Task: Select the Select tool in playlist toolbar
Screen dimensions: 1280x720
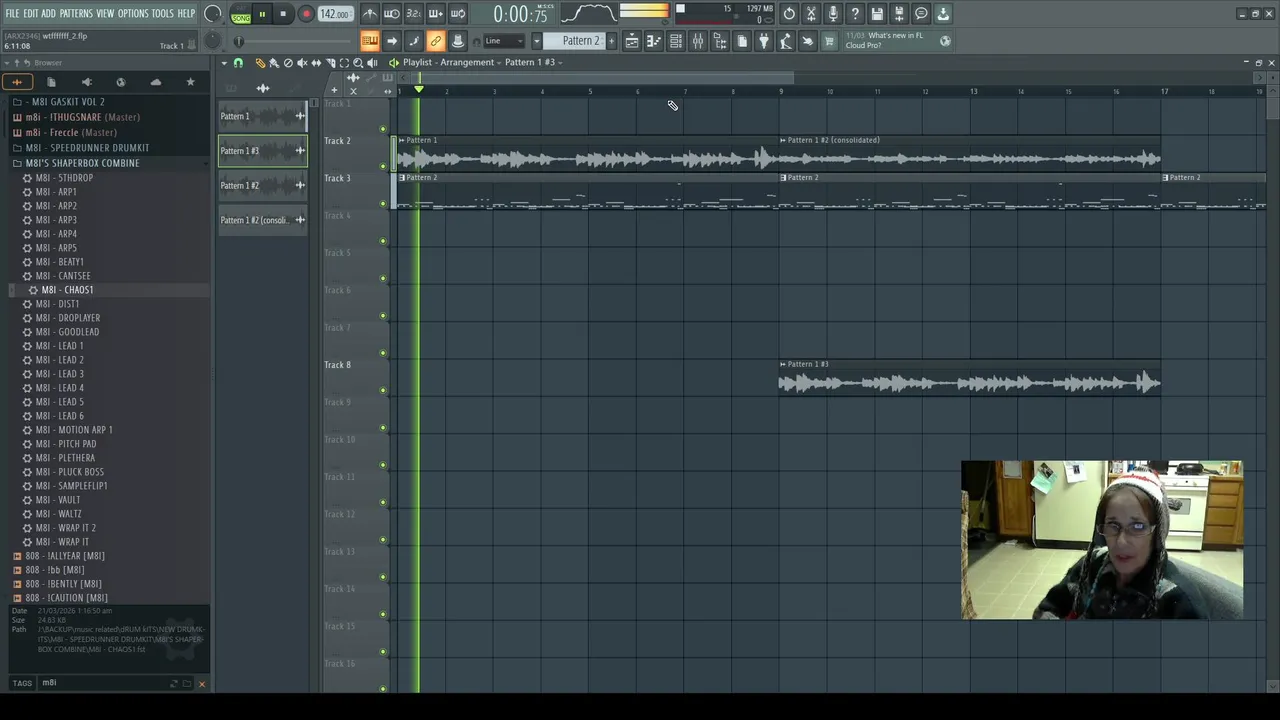Action: tap(344, 62)
